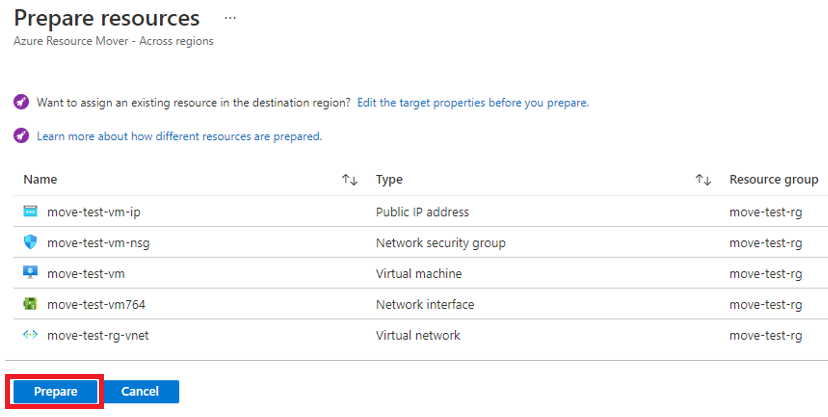This screenshot has width=828, height=417.
Task: Click the rocket icon beside Learn more
Action: (x=21, y=136)
